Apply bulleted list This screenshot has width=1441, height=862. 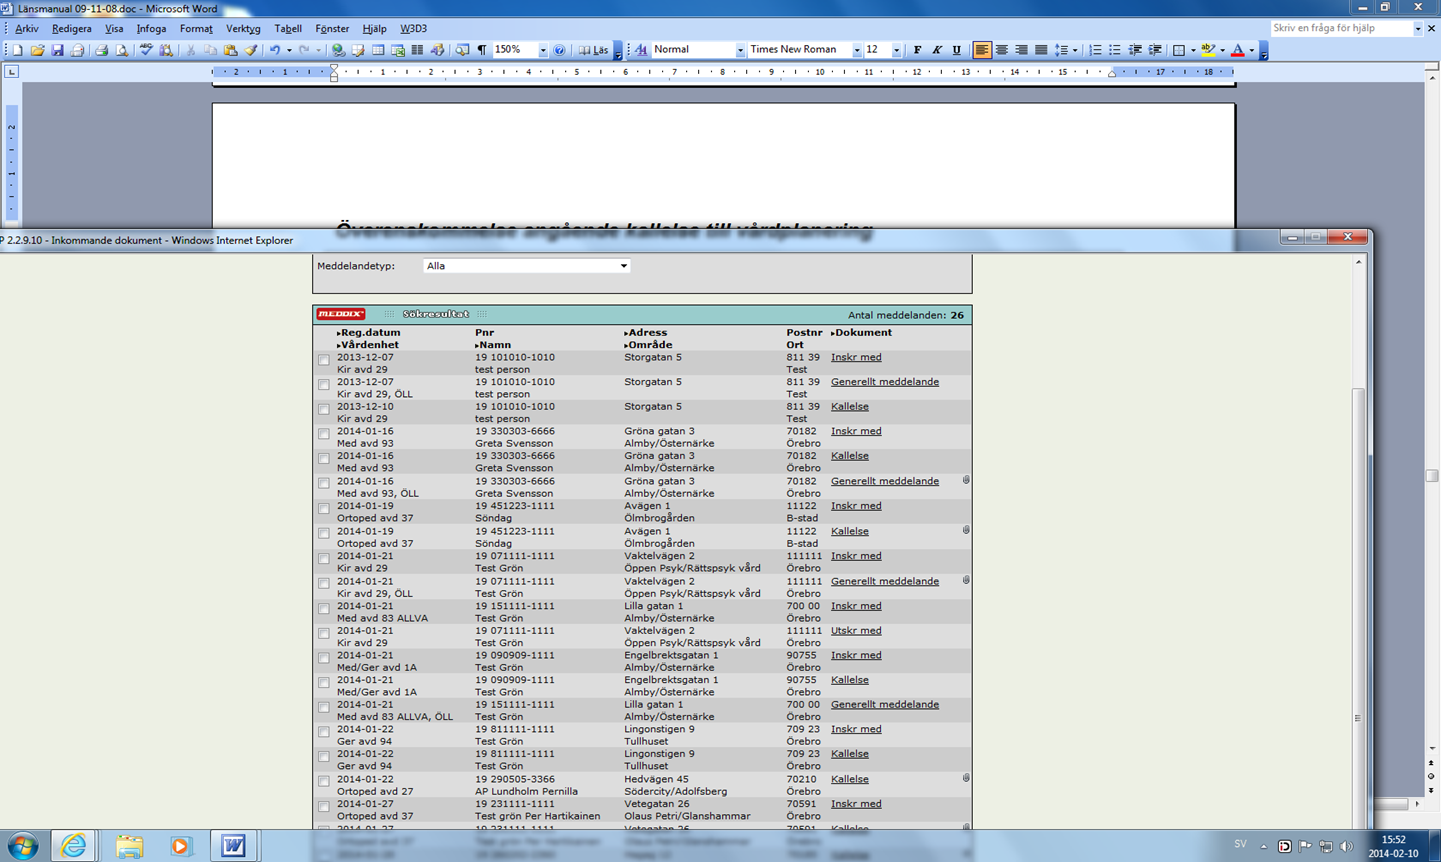pos(1115,50)
